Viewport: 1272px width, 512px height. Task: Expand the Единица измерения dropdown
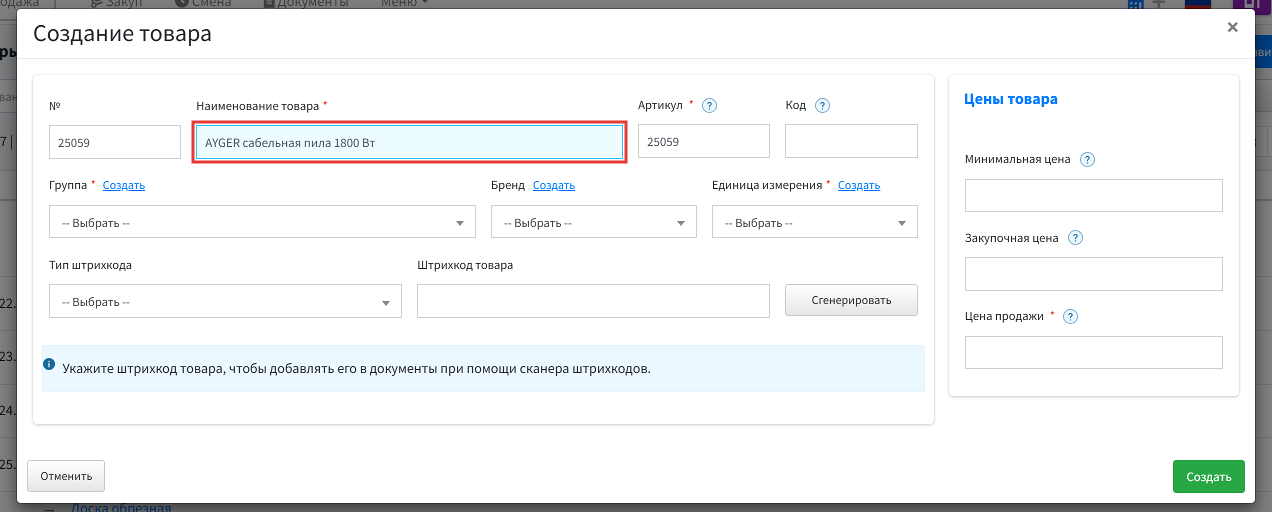[815, 222]
